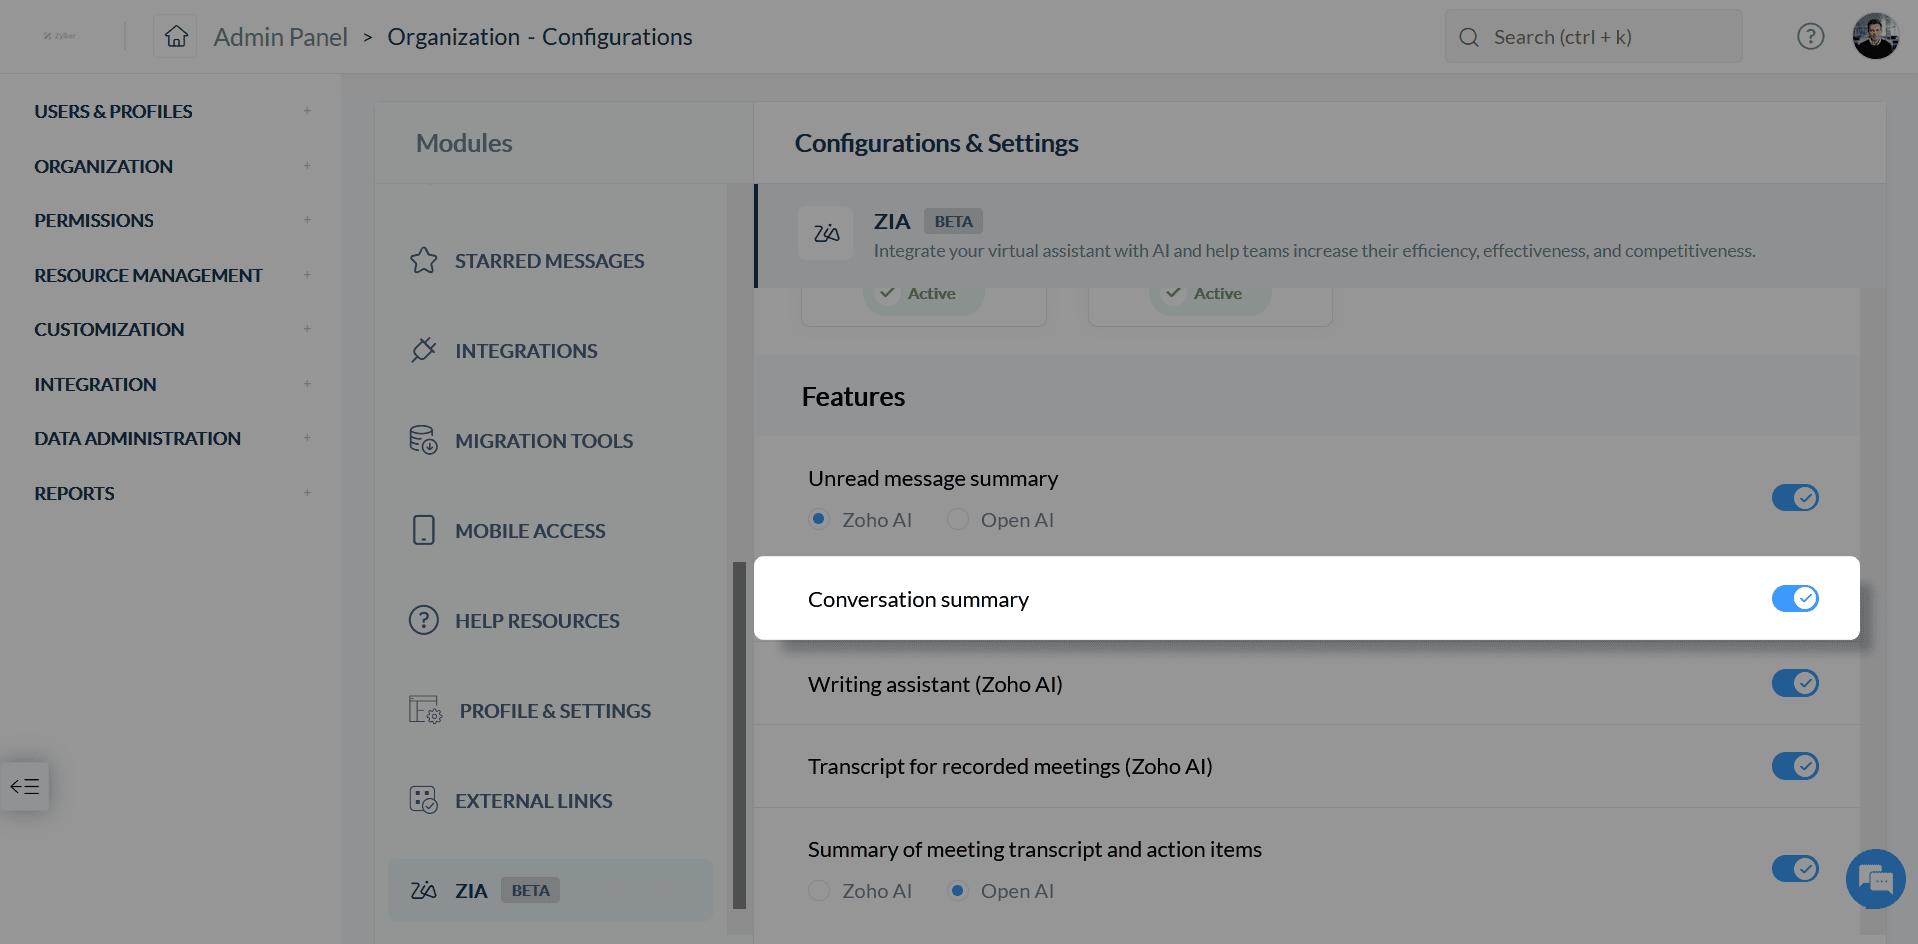The height and width of the screenshot is (944, 1918).
Task: Open the Help Resources module
Action: 537,621
